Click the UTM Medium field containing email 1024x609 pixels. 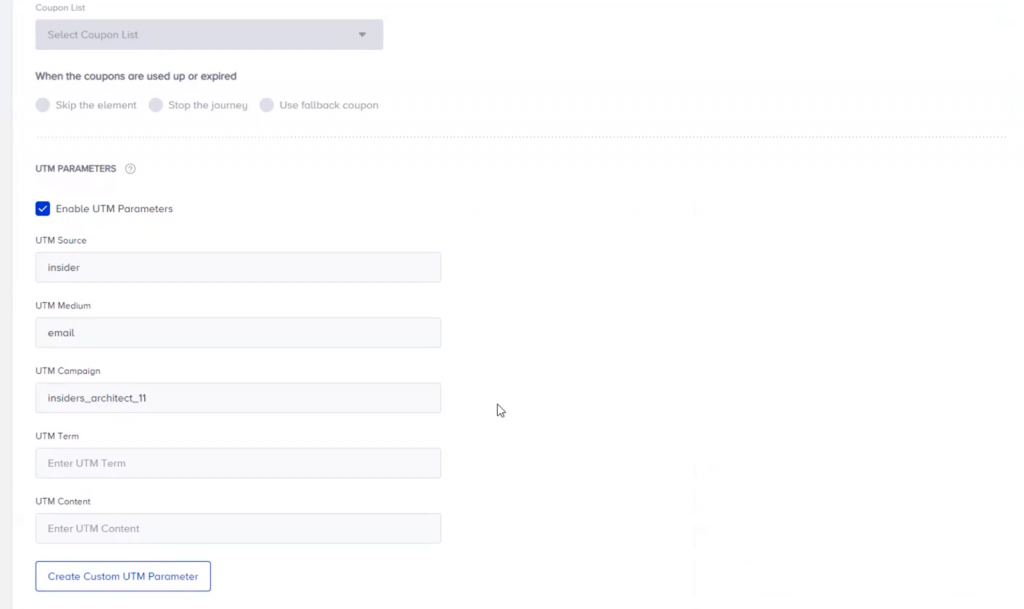[238, 332]
